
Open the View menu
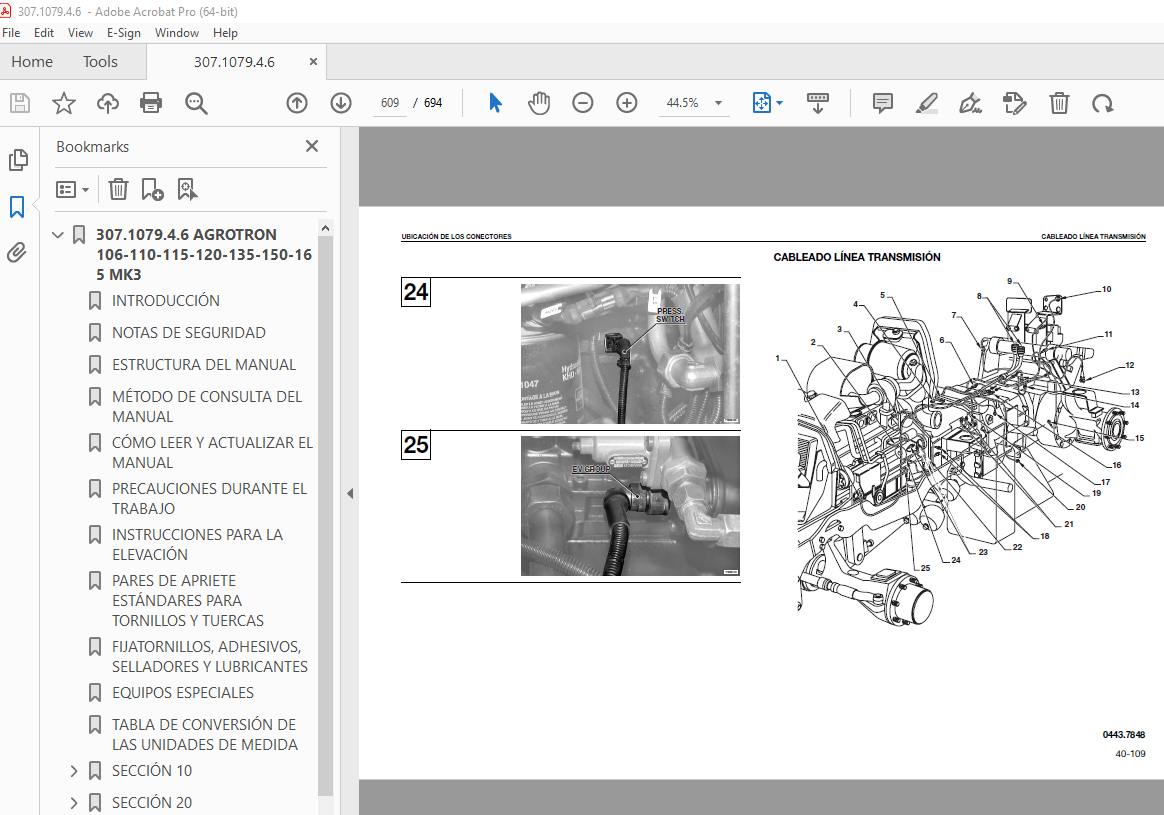pyautogui.click(x=80, y=33)
